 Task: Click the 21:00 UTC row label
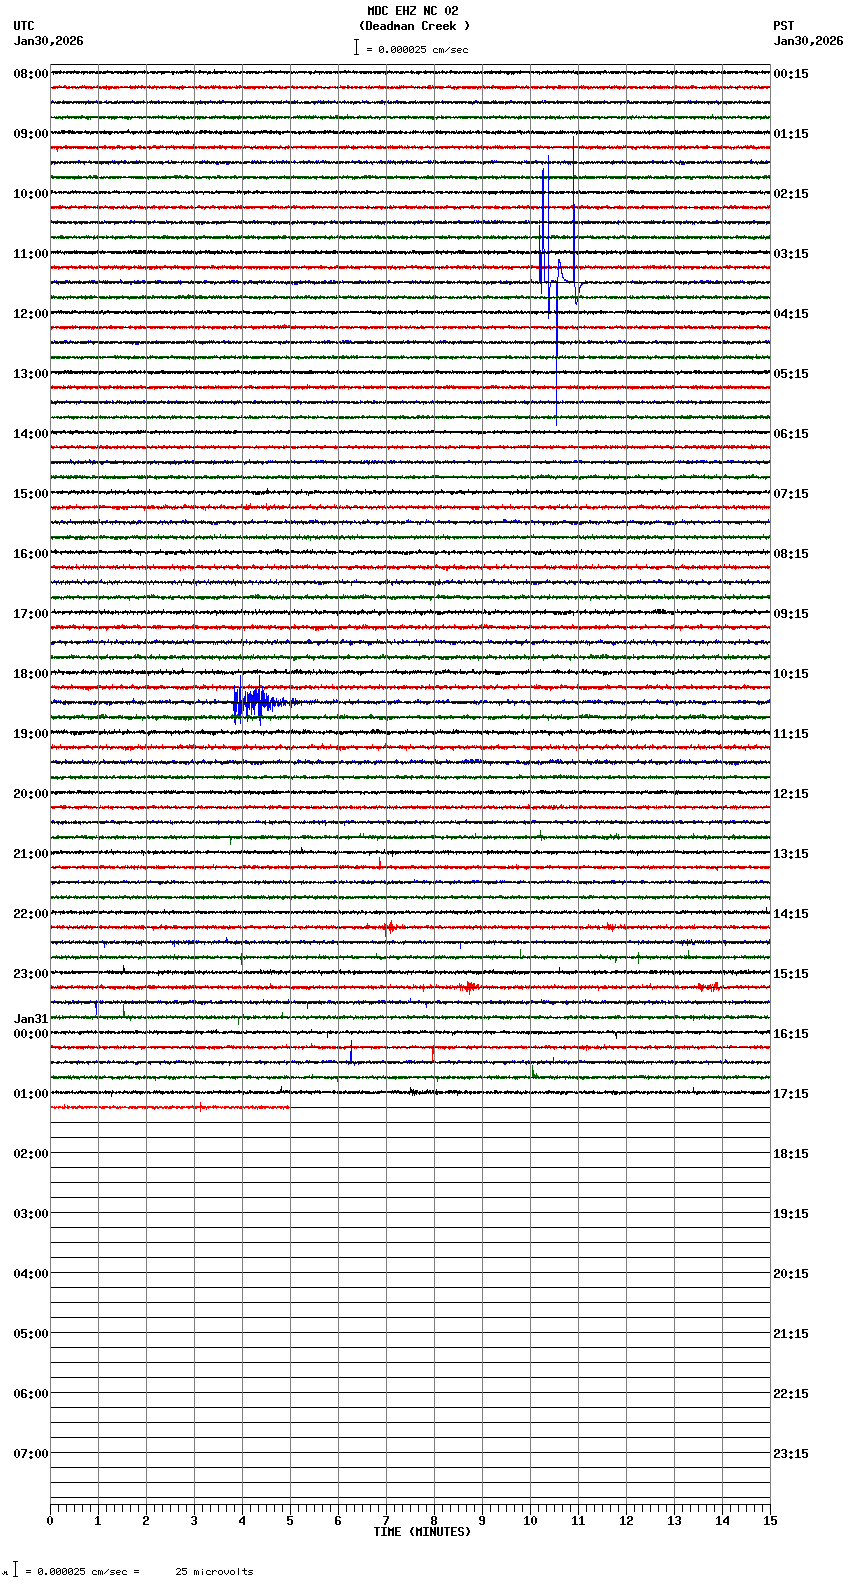[31, 854]
